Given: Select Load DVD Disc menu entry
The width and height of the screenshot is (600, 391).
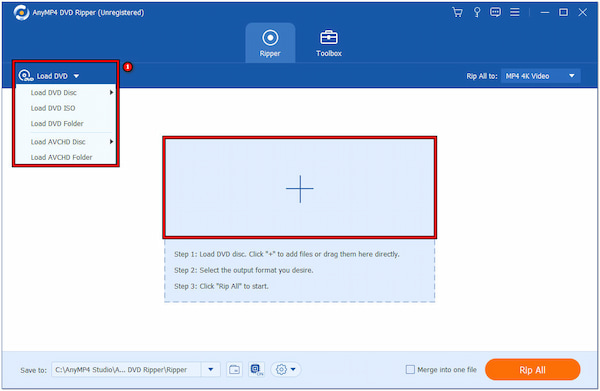Looking at the screenshot, I should pos(66,93).
